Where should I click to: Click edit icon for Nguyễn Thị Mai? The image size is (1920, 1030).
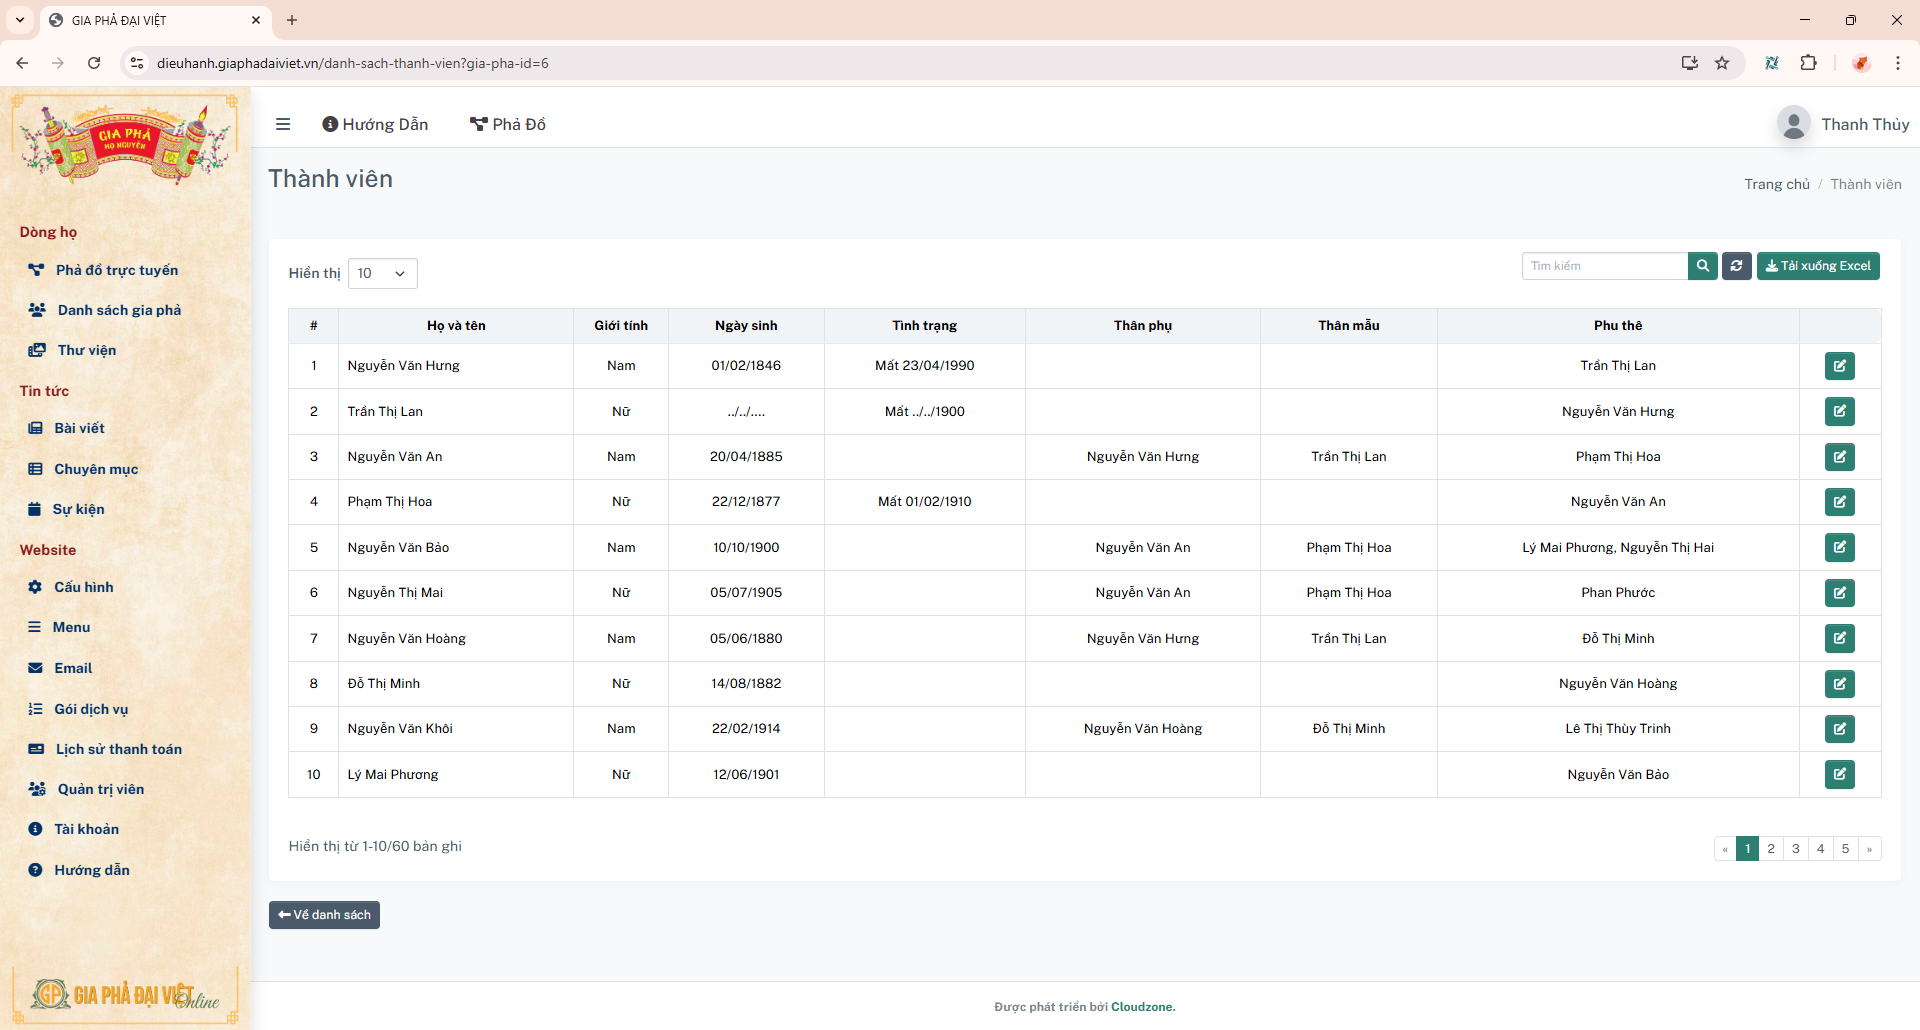coord(1839,593)
